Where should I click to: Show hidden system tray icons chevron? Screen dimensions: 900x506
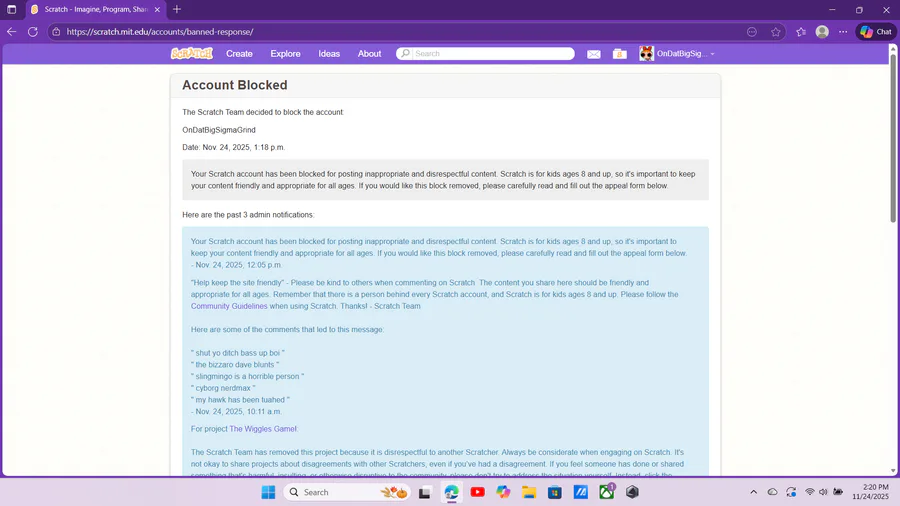[754, 492]
